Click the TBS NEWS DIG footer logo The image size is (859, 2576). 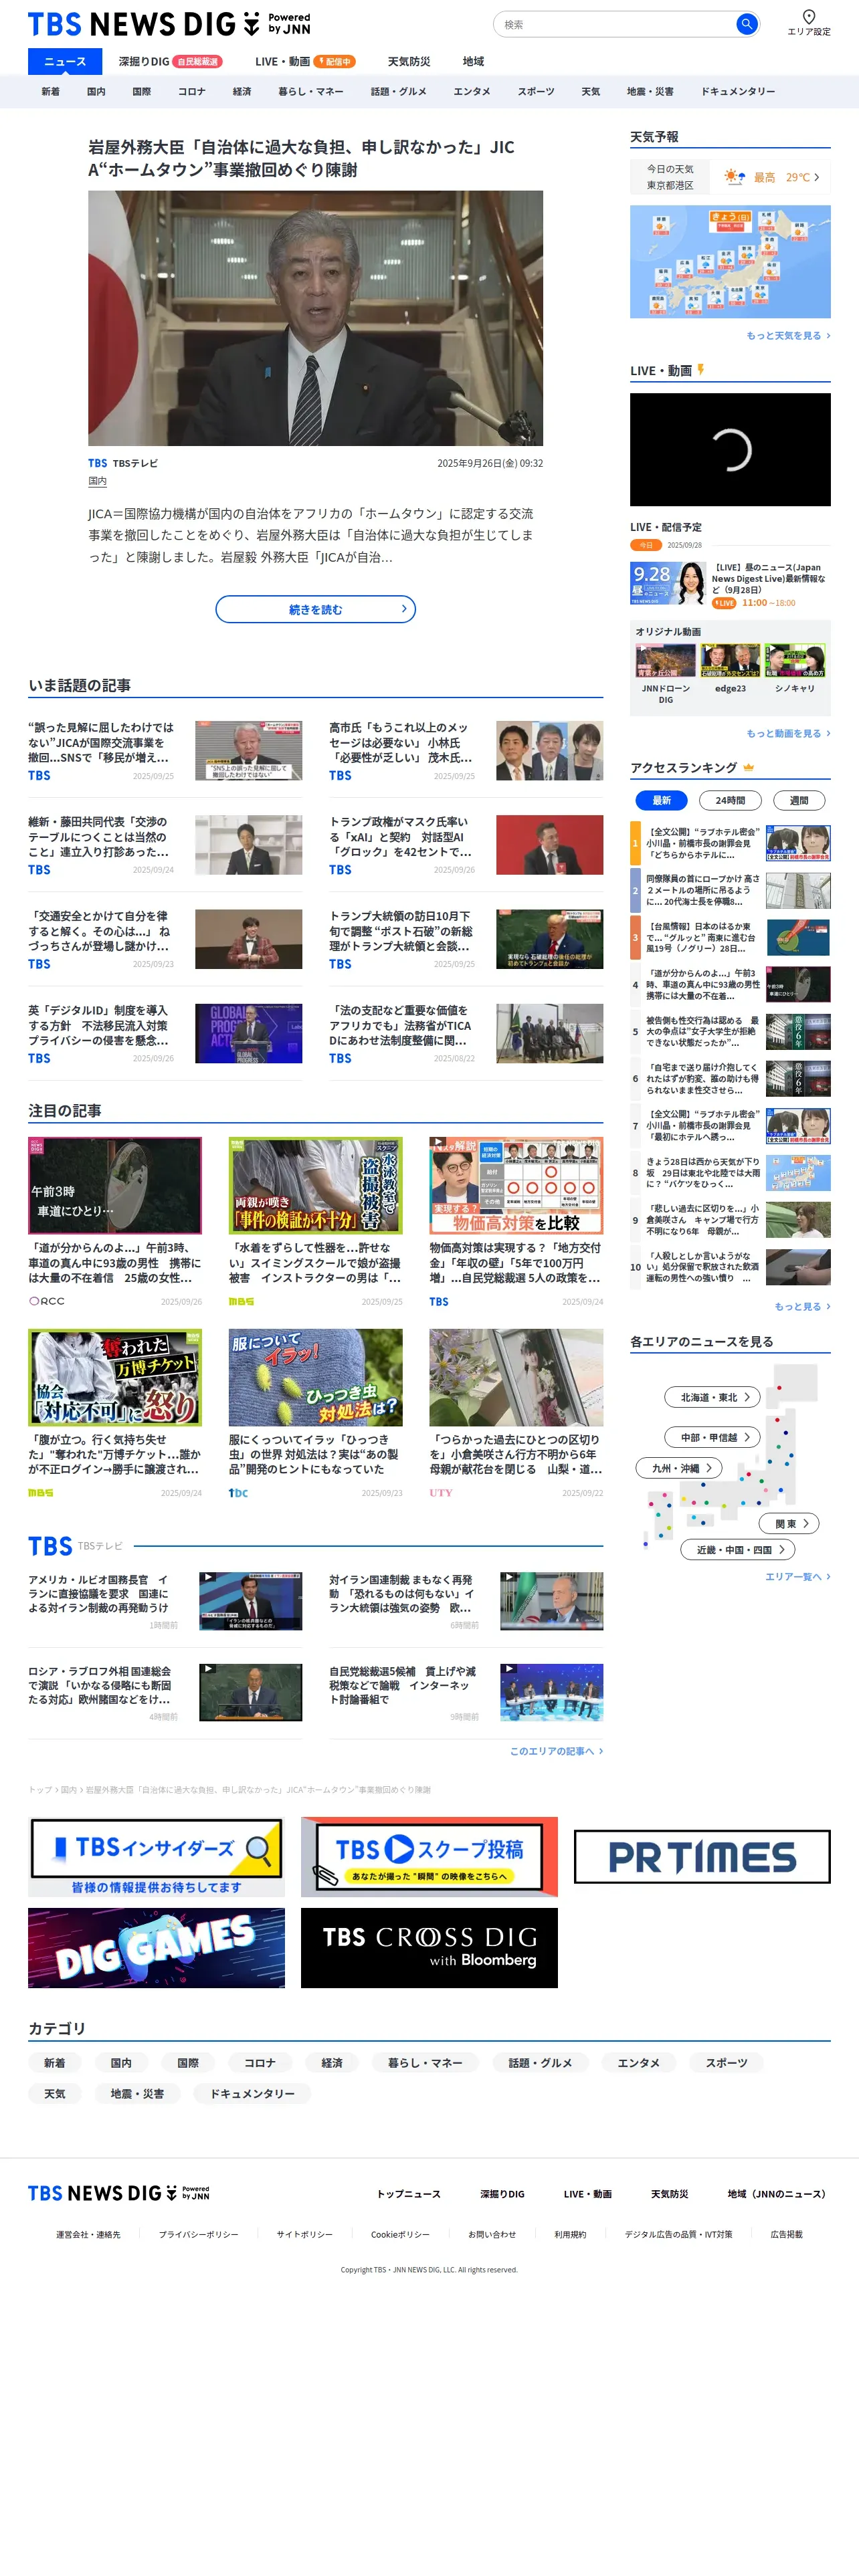point(118,2193)
